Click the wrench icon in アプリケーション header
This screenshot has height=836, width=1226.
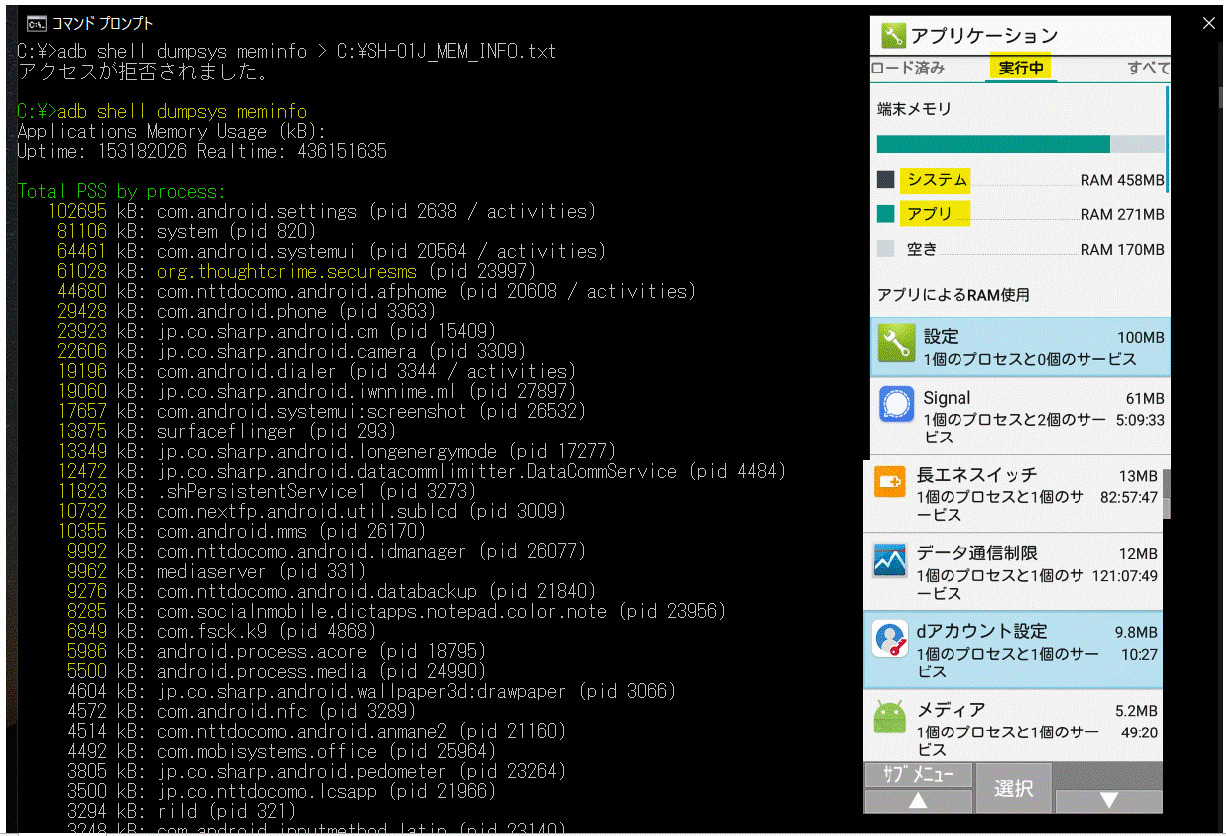click(x=893, y=37)
